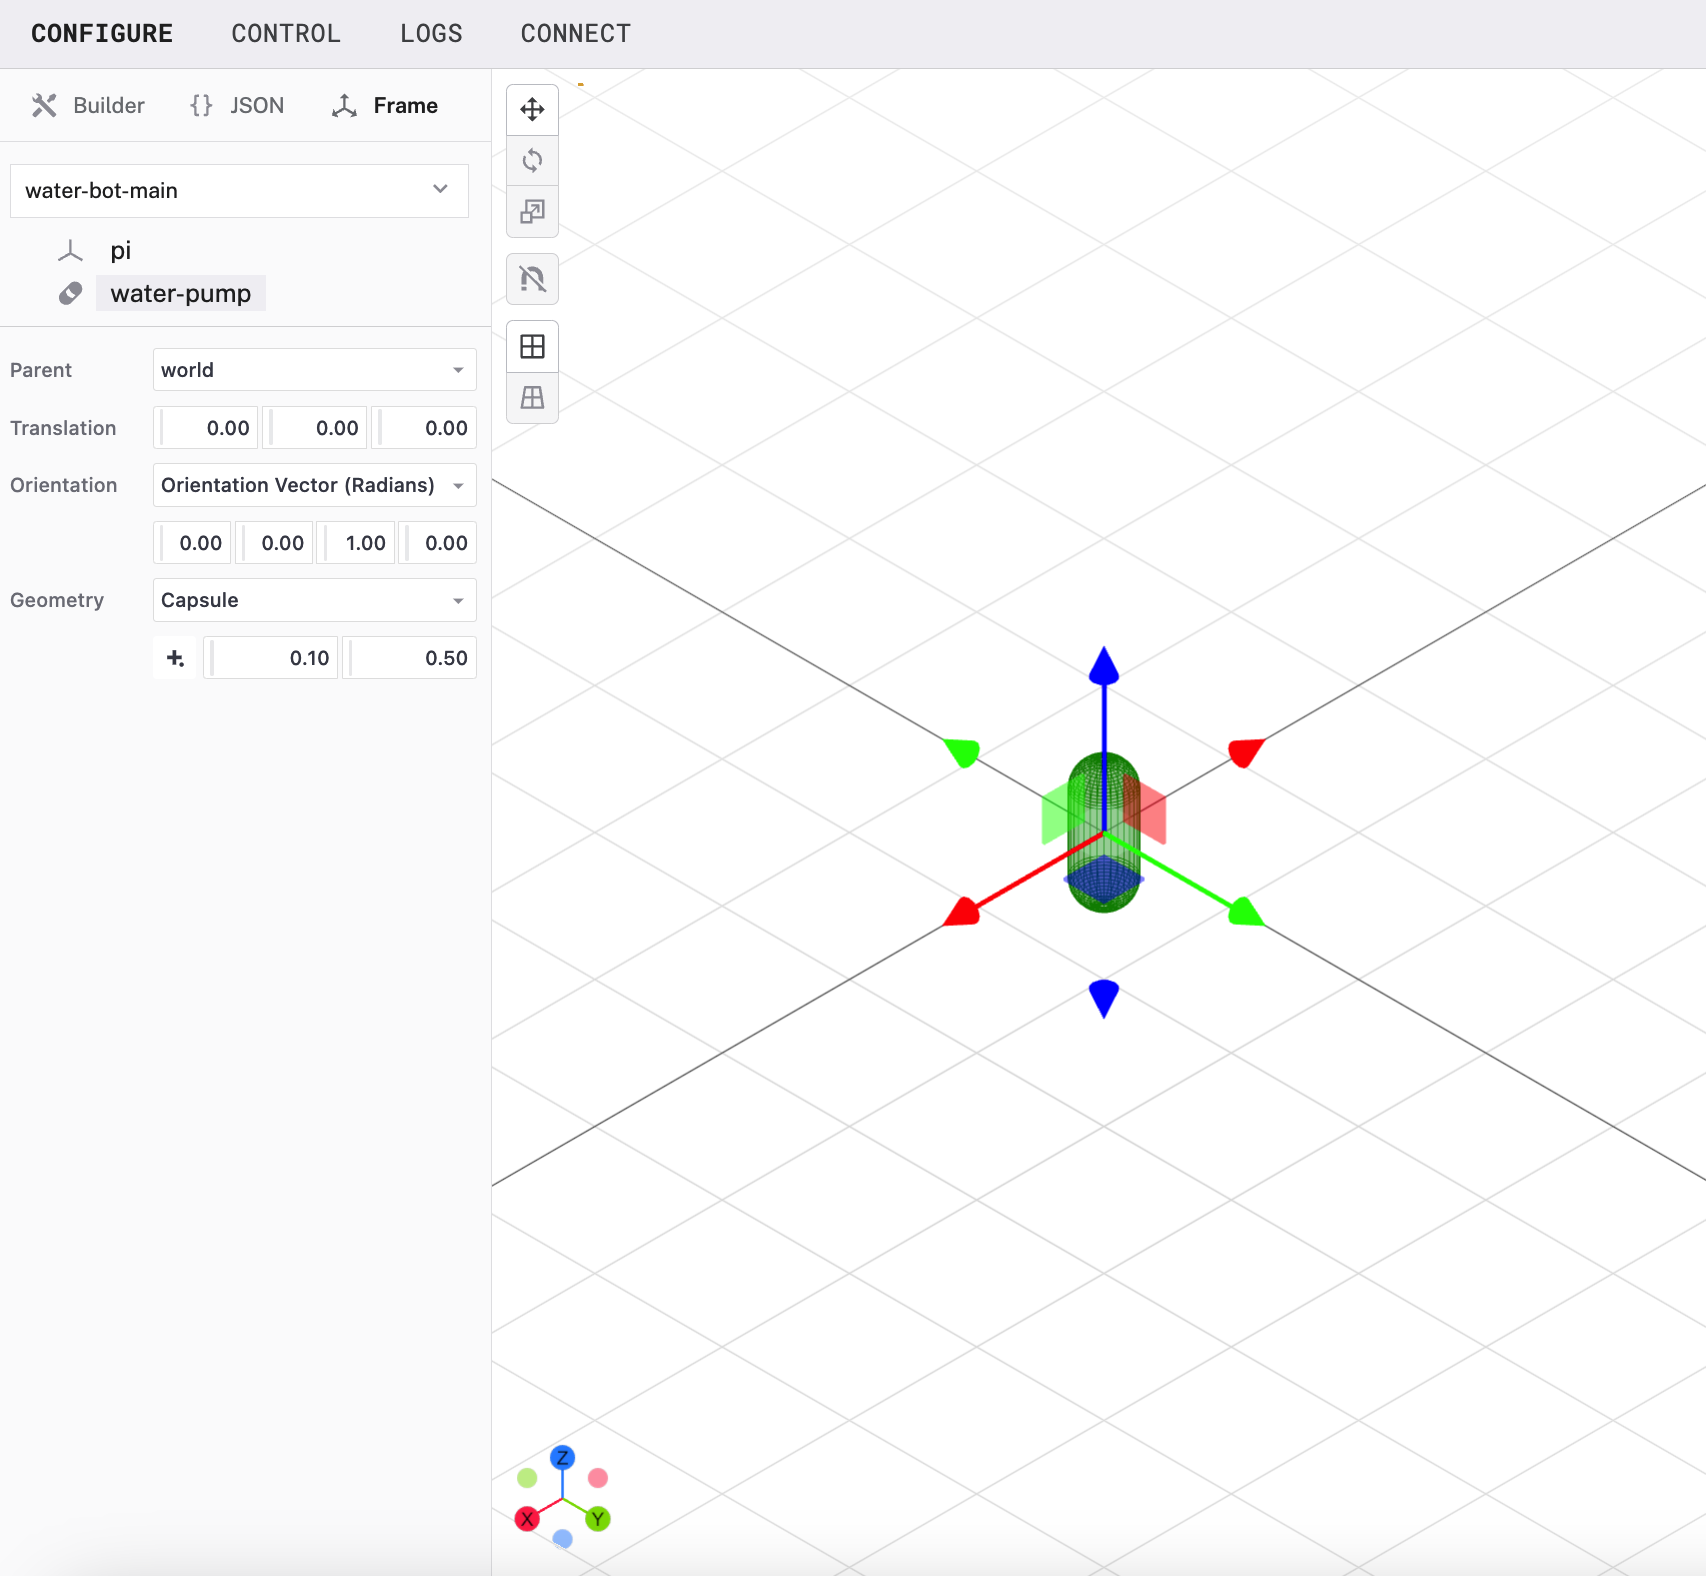Switch to orthographic grid view icon
Screen dimensions: 1706x1576
tap(532, 347)
